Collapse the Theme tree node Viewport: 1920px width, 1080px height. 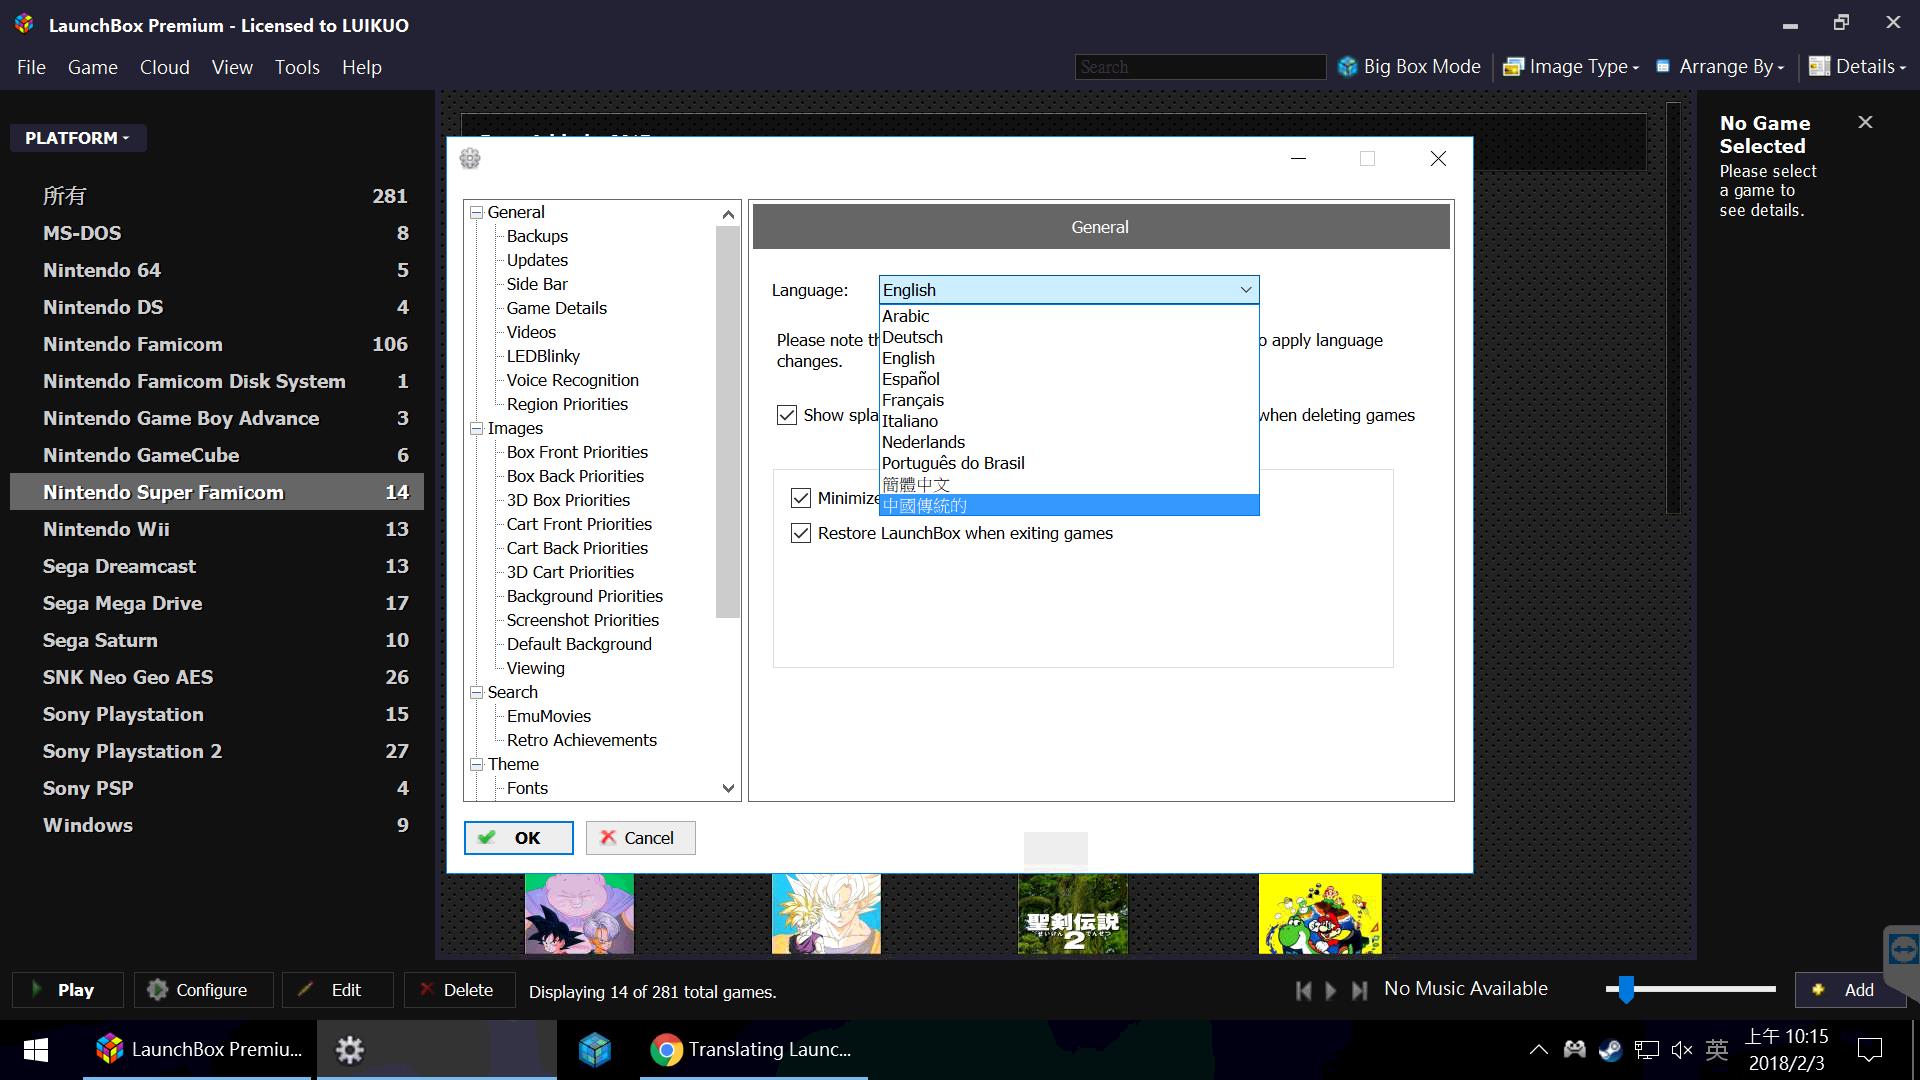point(477,764)
